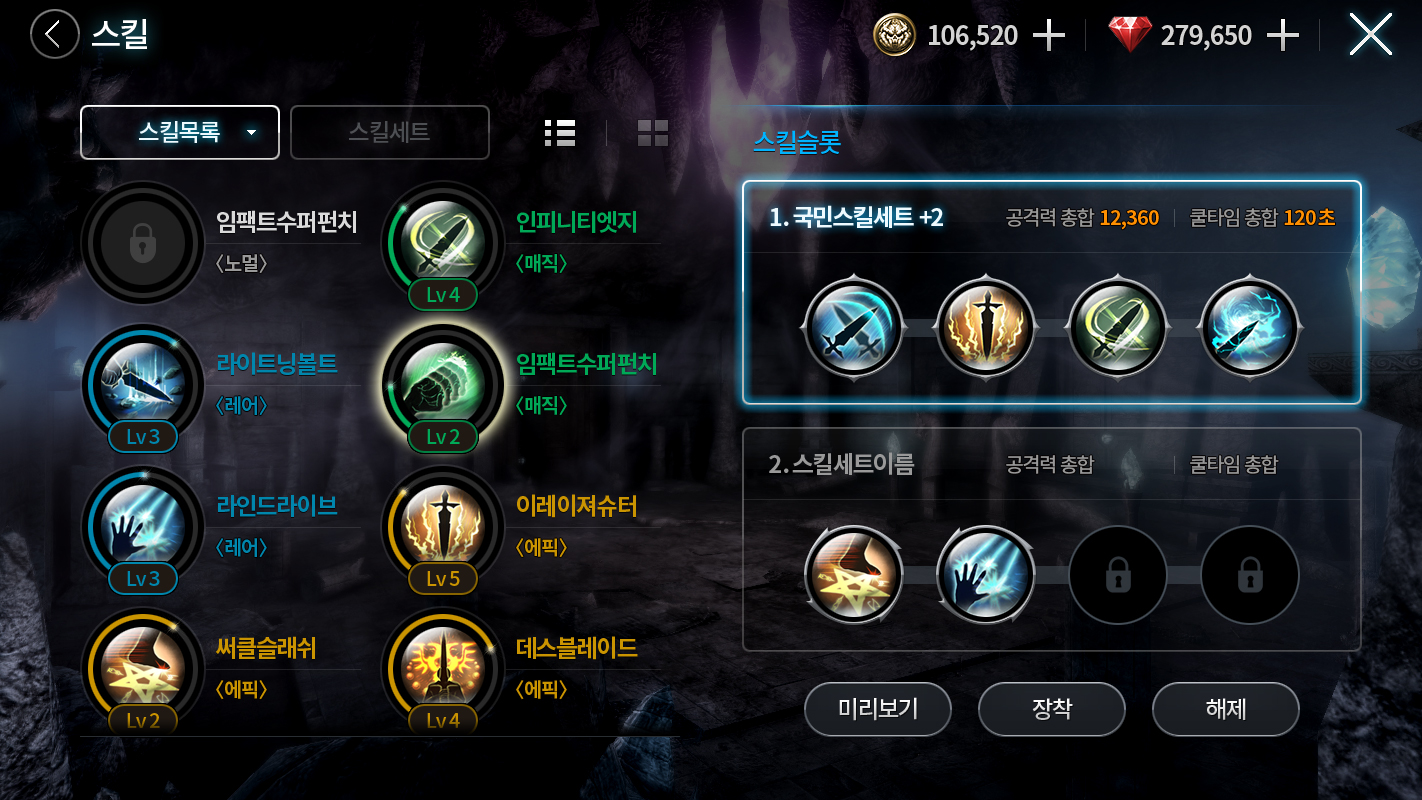Select the 써클슬래쉬 pentagram skill icon
This screenshot has width=1422, height=800.
click(x=143, y=668)
